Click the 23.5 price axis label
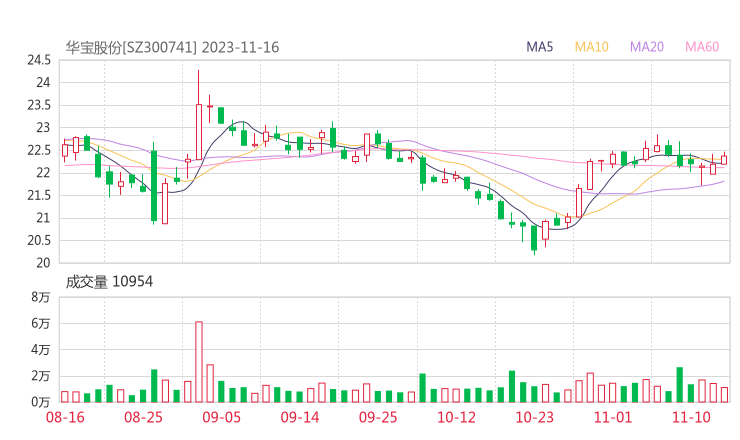Viewport: 740px width, 440px height. [x=39, y=105]
